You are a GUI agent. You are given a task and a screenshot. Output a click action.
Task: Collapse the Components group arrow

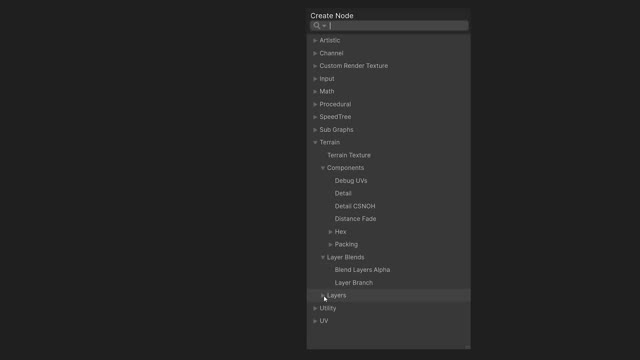pyautogui.click(x=323, y=168)
